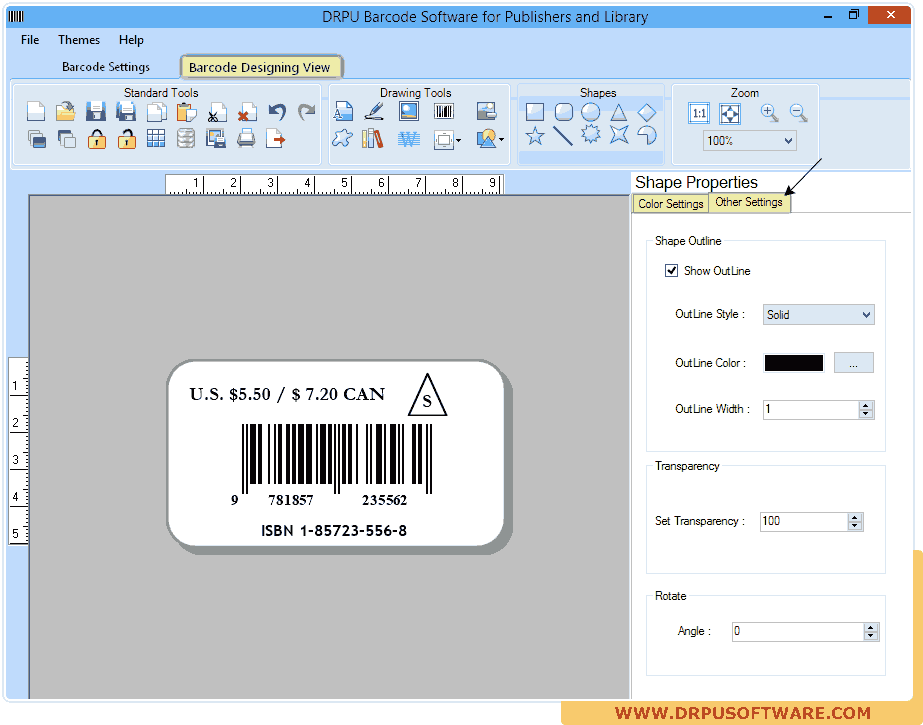The image size is (923, 725).
Task: Uncheck the Show OutLine checkbox
Action: [x=671, y=271]
